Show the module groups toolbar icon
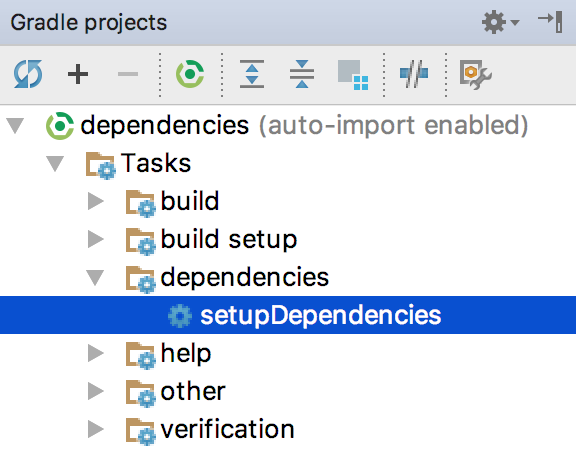This screenshot has height=466, width=576. (353, 75)
